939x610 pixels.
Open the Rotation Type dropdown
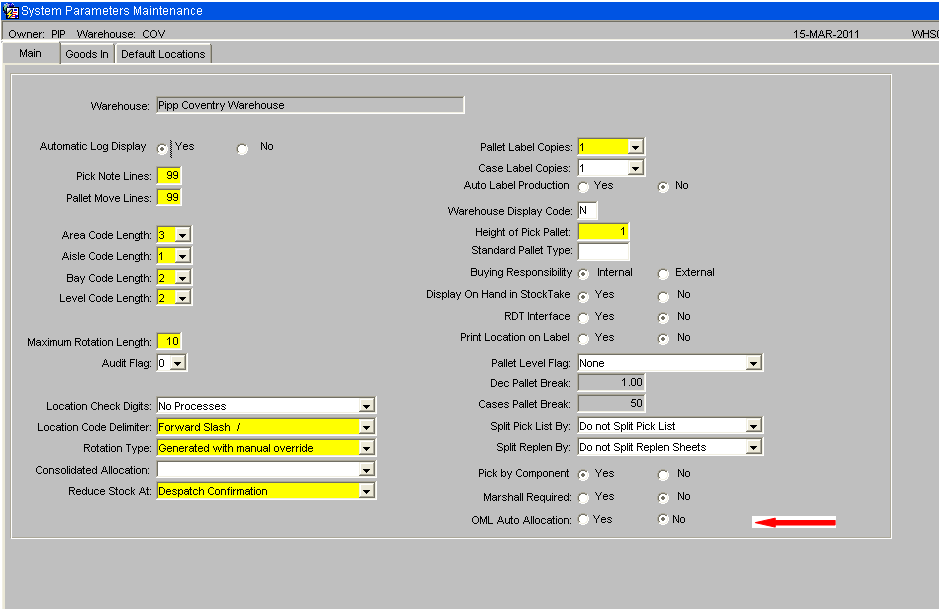pos(366,448)
